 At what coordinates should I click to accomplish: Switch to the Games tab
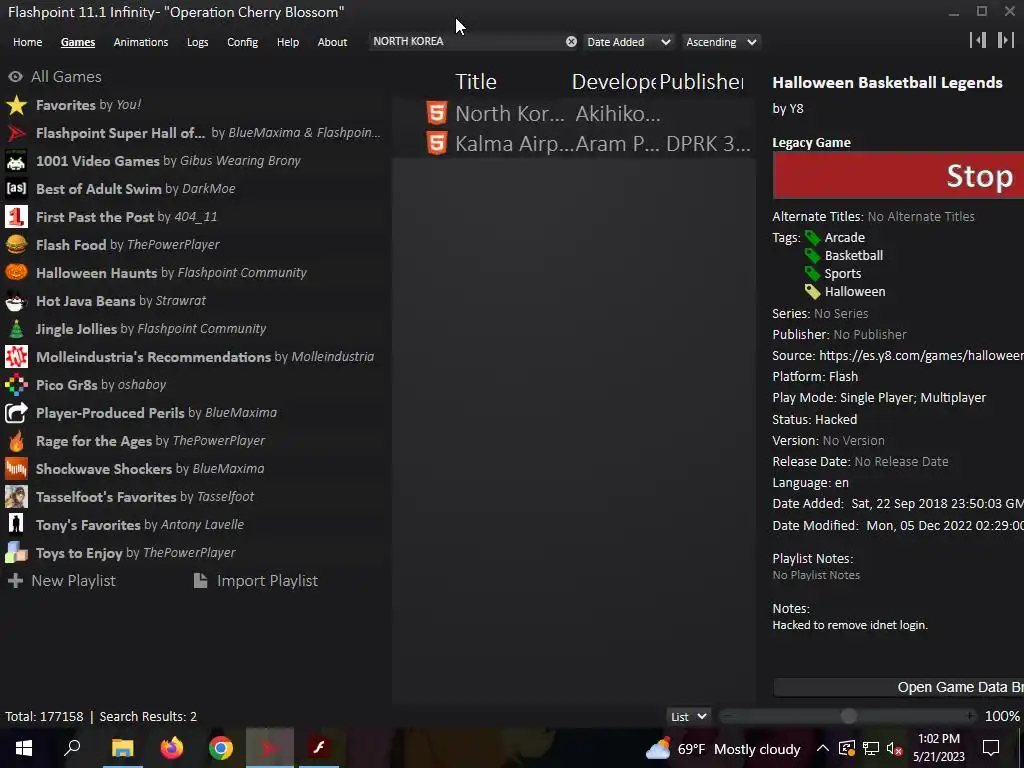pyautogui.click(x=78, y=42)
